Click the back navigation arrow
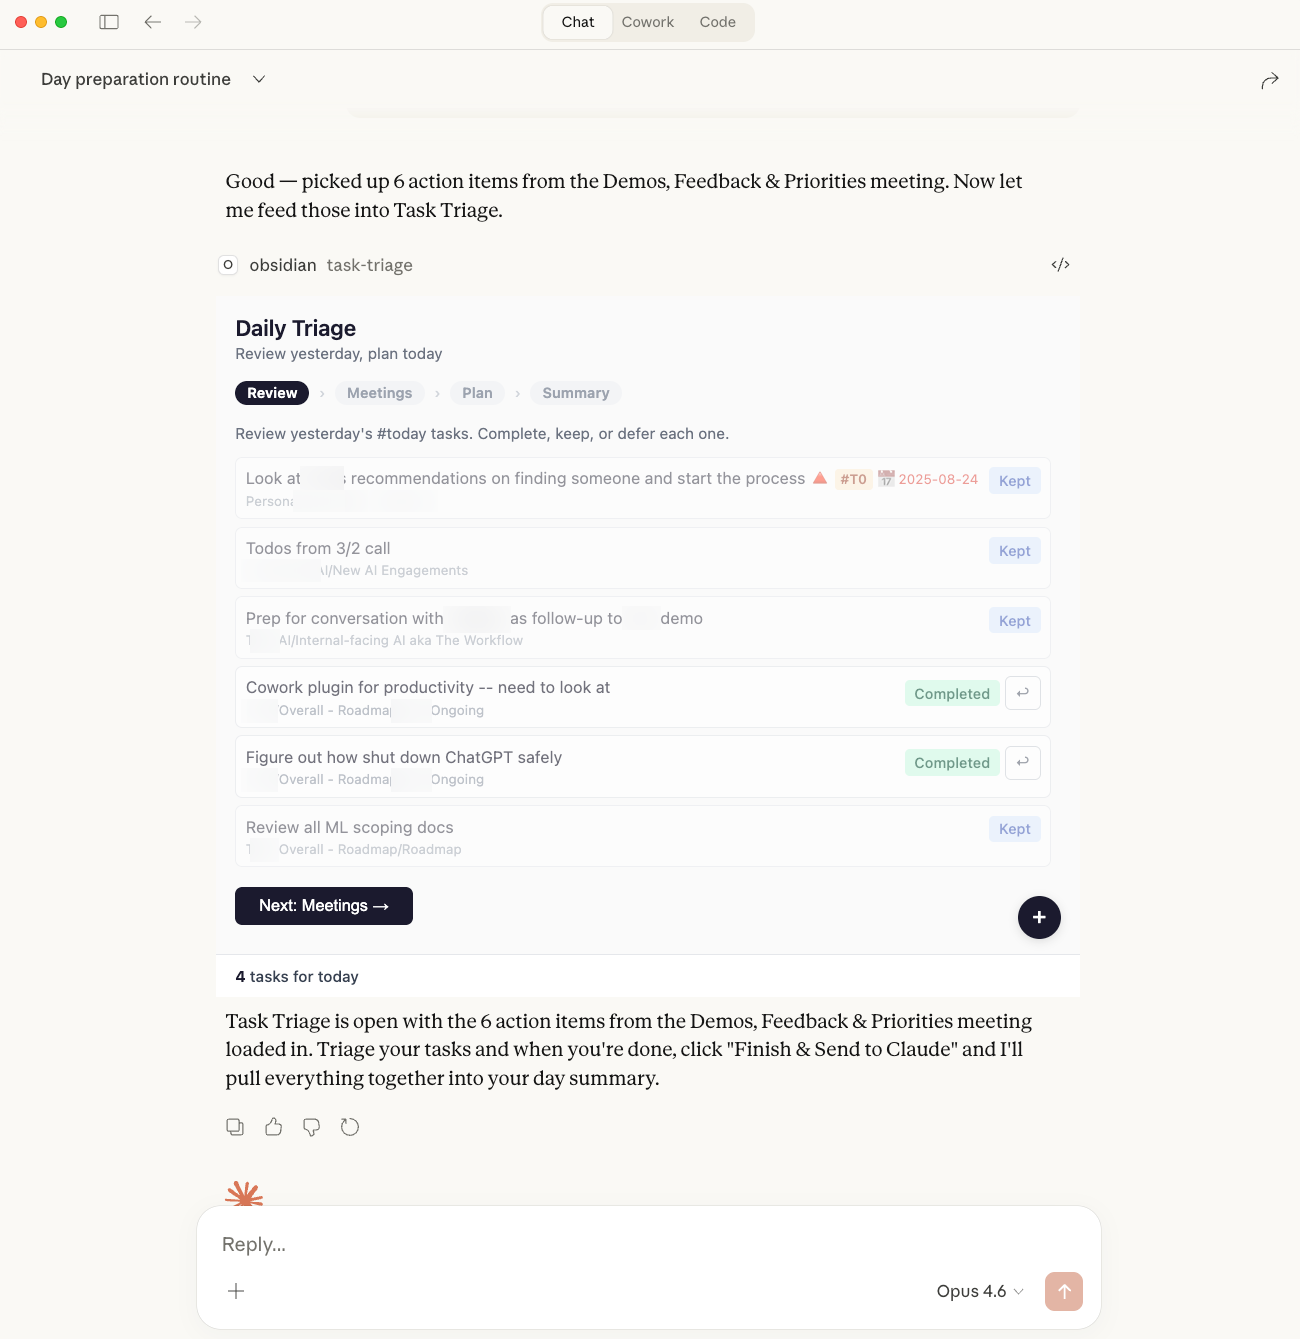Image resolution: width=1300 pixels, height=1339 pixels. tap(153, 22)
